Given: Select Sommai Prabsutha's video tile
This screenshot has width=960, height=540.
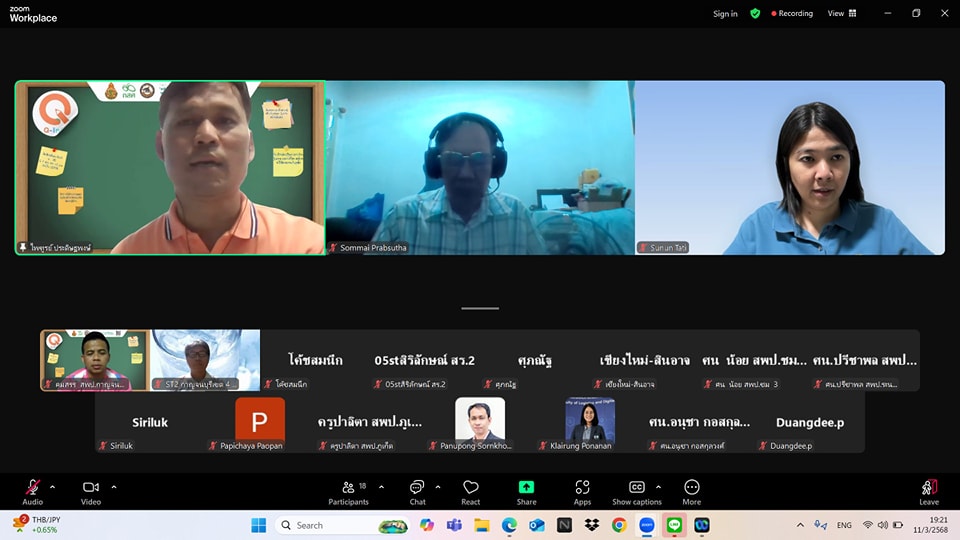Looking at the screenshot, I should 480,167.
